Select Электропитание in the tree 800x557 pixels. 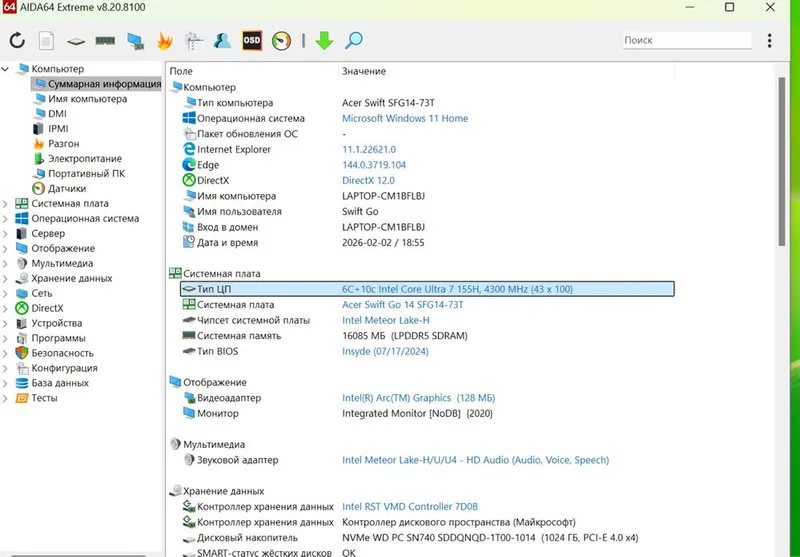click(78, 159)
